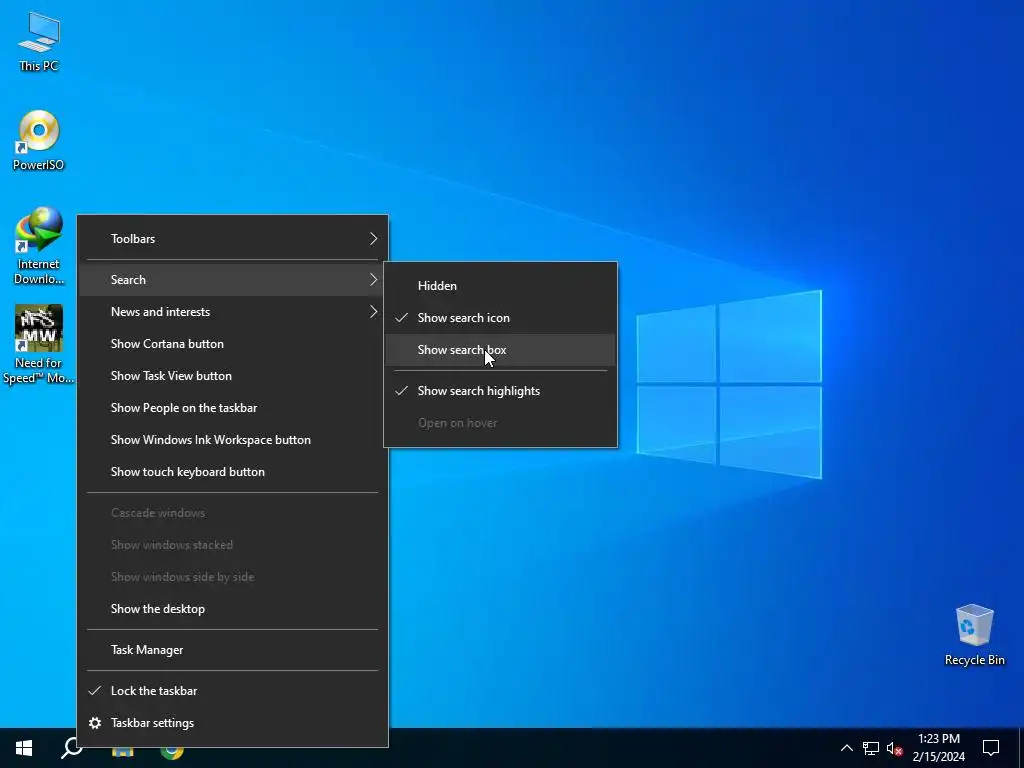1024x768 pixels.
Task: Select the PowerISO desktop shortcut
Action: point(39,140)
